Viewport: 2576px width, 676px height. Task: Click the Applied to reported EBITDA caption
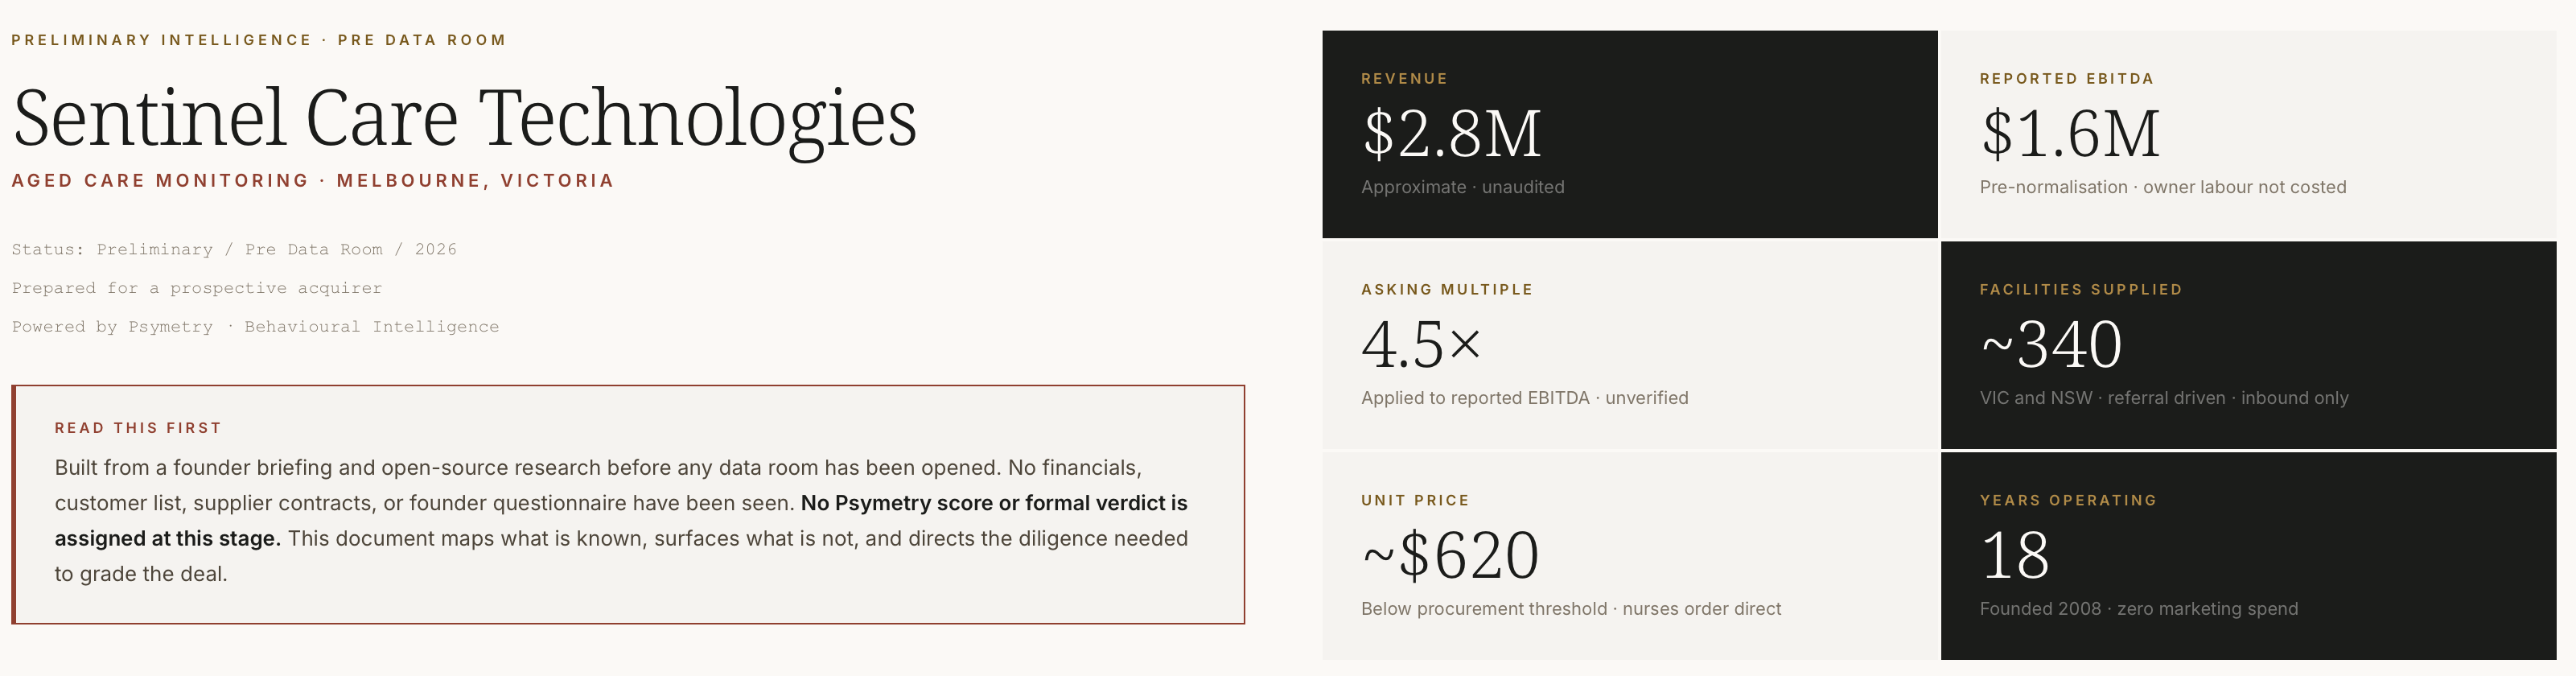1524,398
